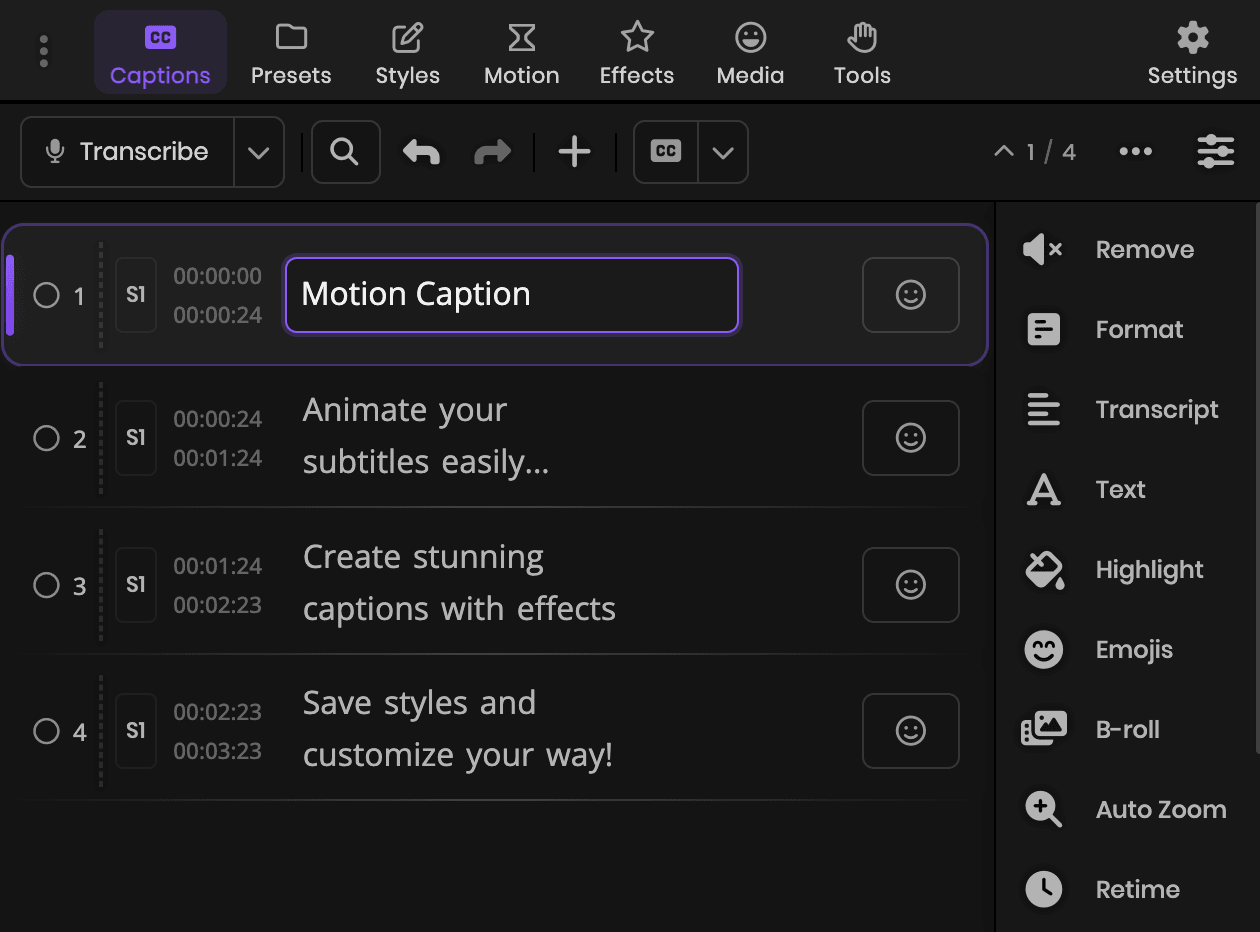Open the caption search magnifier
The height and width of the screenshot is (932, 1260).
(x=345, y=152)
